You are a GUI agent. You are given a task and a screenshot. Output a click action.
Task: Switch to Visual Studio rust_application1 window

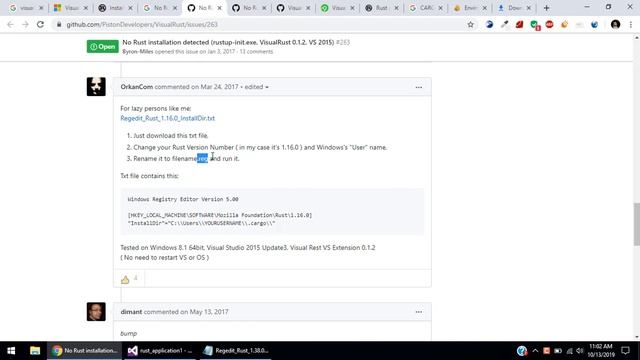click(160, 351)
